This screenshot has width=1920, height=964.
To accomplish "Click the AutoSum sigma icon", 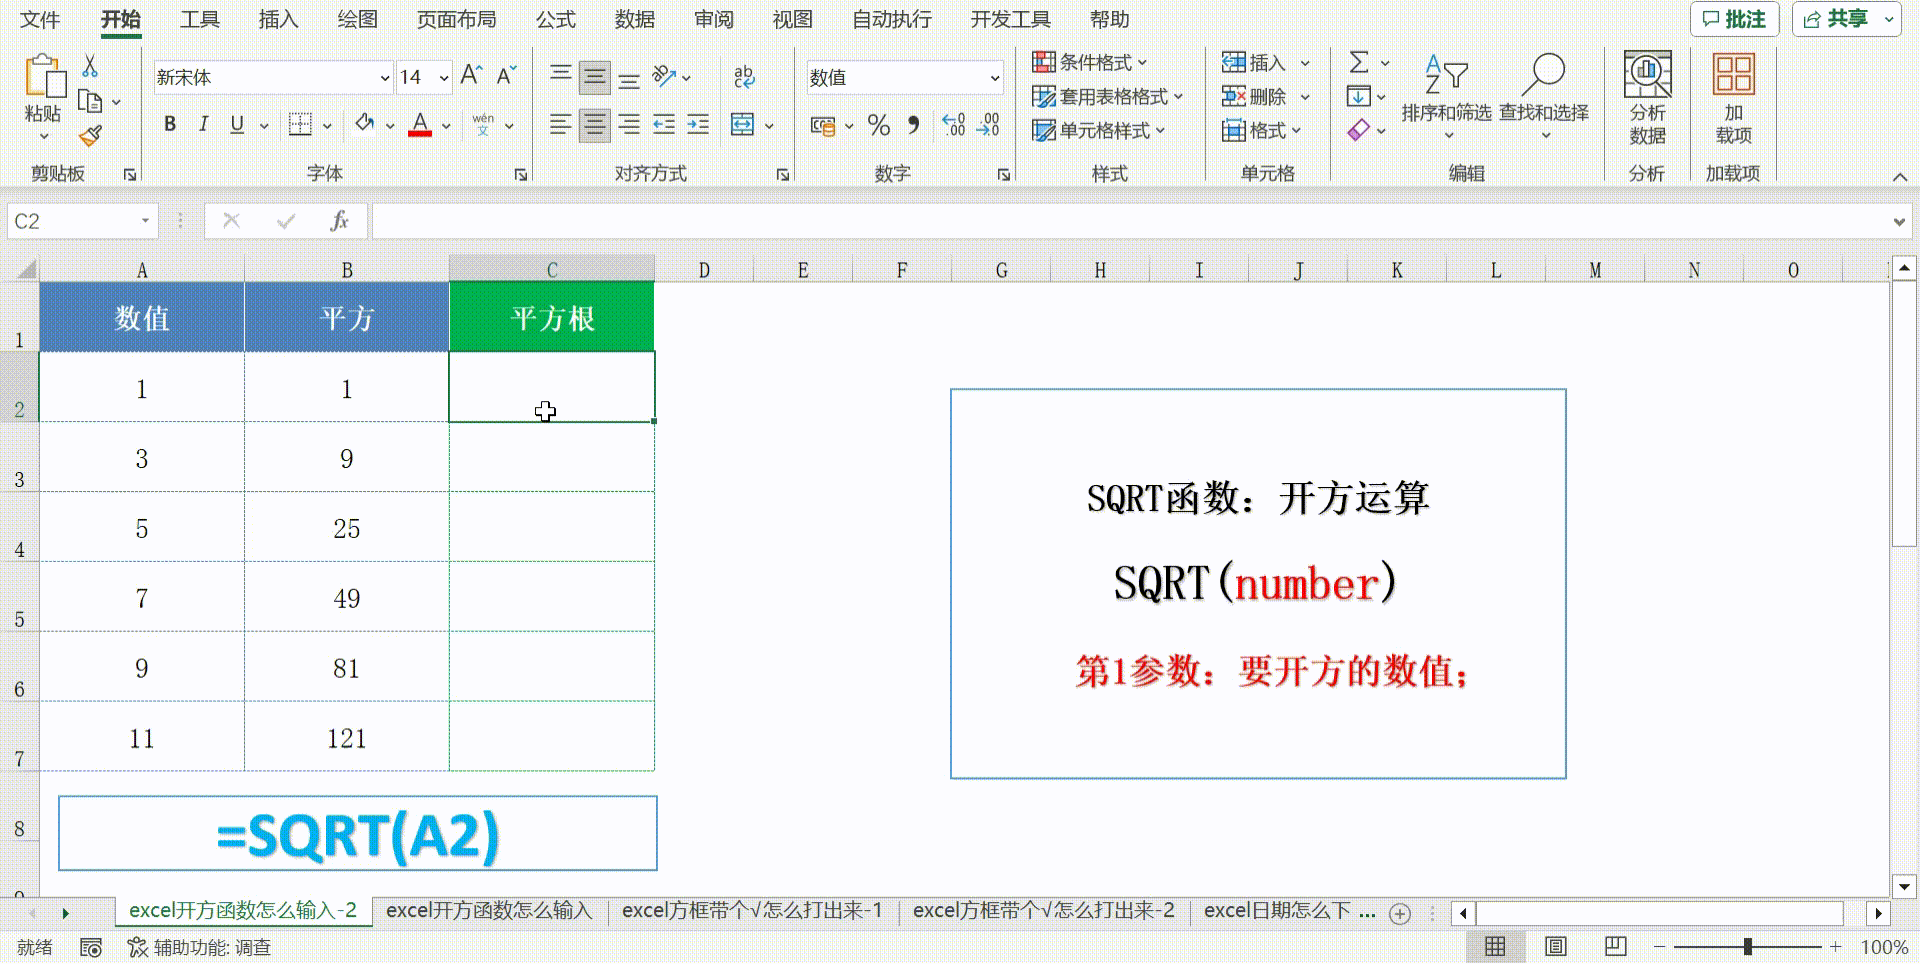I will (x=1359, y=62).
